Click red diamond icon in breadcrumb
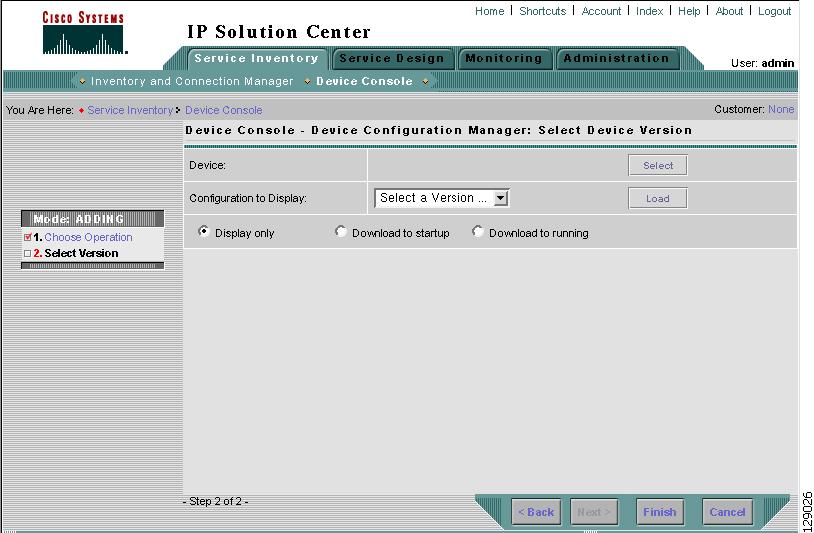The width and height of the screenshot is (814, 533). 82,111
